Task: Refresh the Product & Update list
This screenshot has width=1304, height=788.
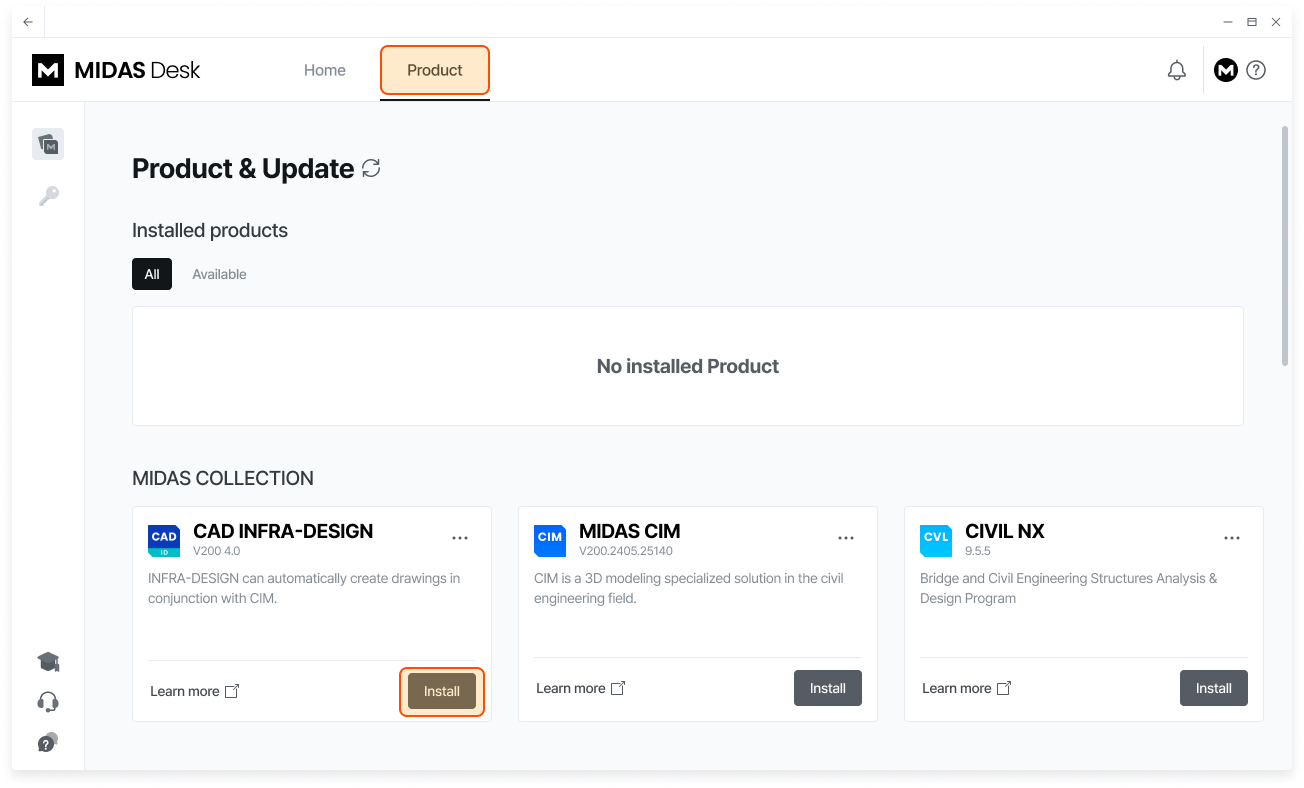Action: (371, 168)
